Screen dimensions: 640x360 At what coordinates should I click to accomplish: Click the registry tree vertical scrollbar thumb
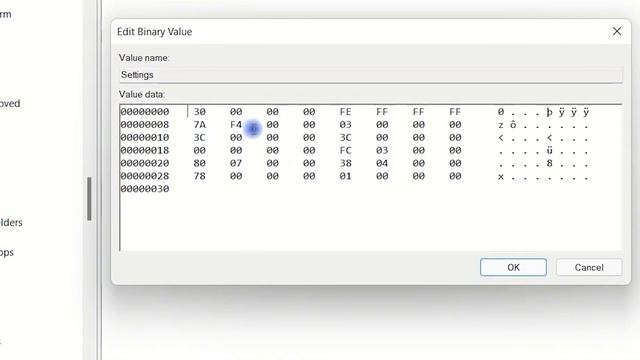89,199
